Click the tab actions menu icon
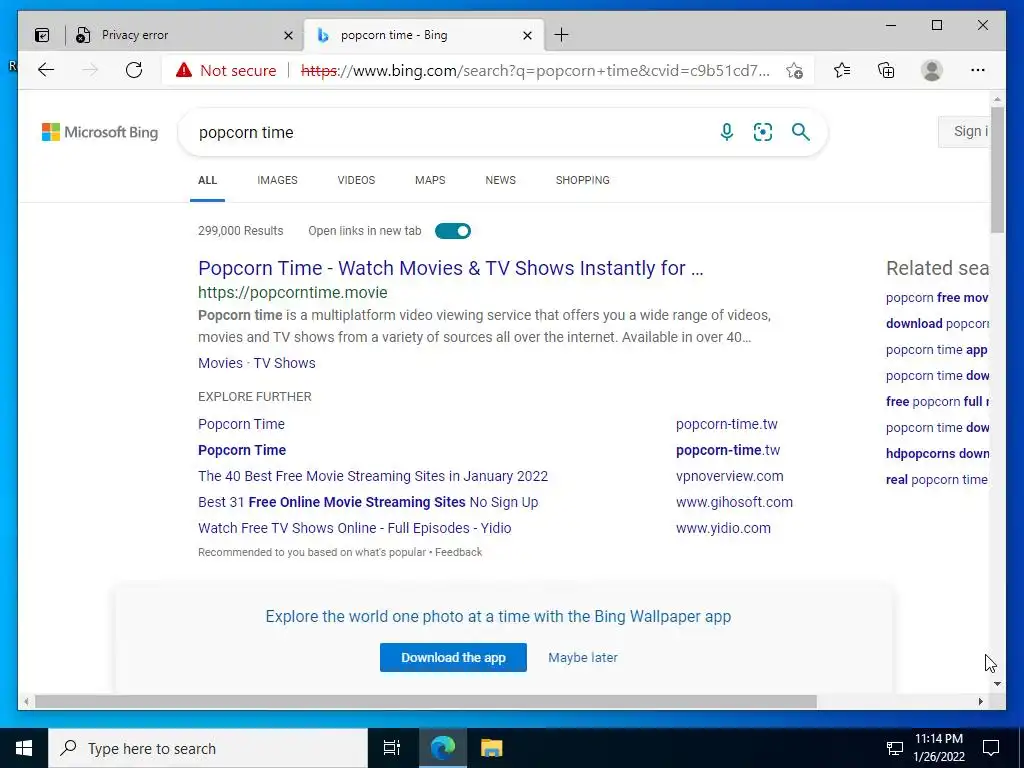 [42, 35]
